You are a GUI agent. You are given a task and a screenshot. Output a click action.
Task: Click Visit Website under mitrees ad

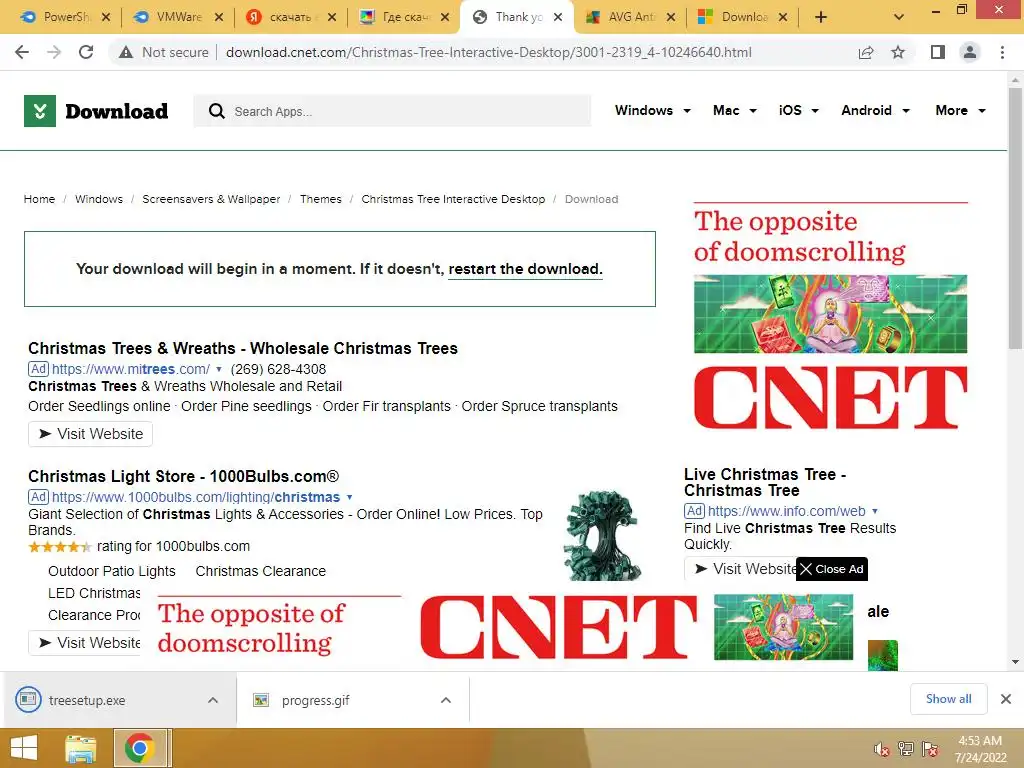[x=90, y=434]
